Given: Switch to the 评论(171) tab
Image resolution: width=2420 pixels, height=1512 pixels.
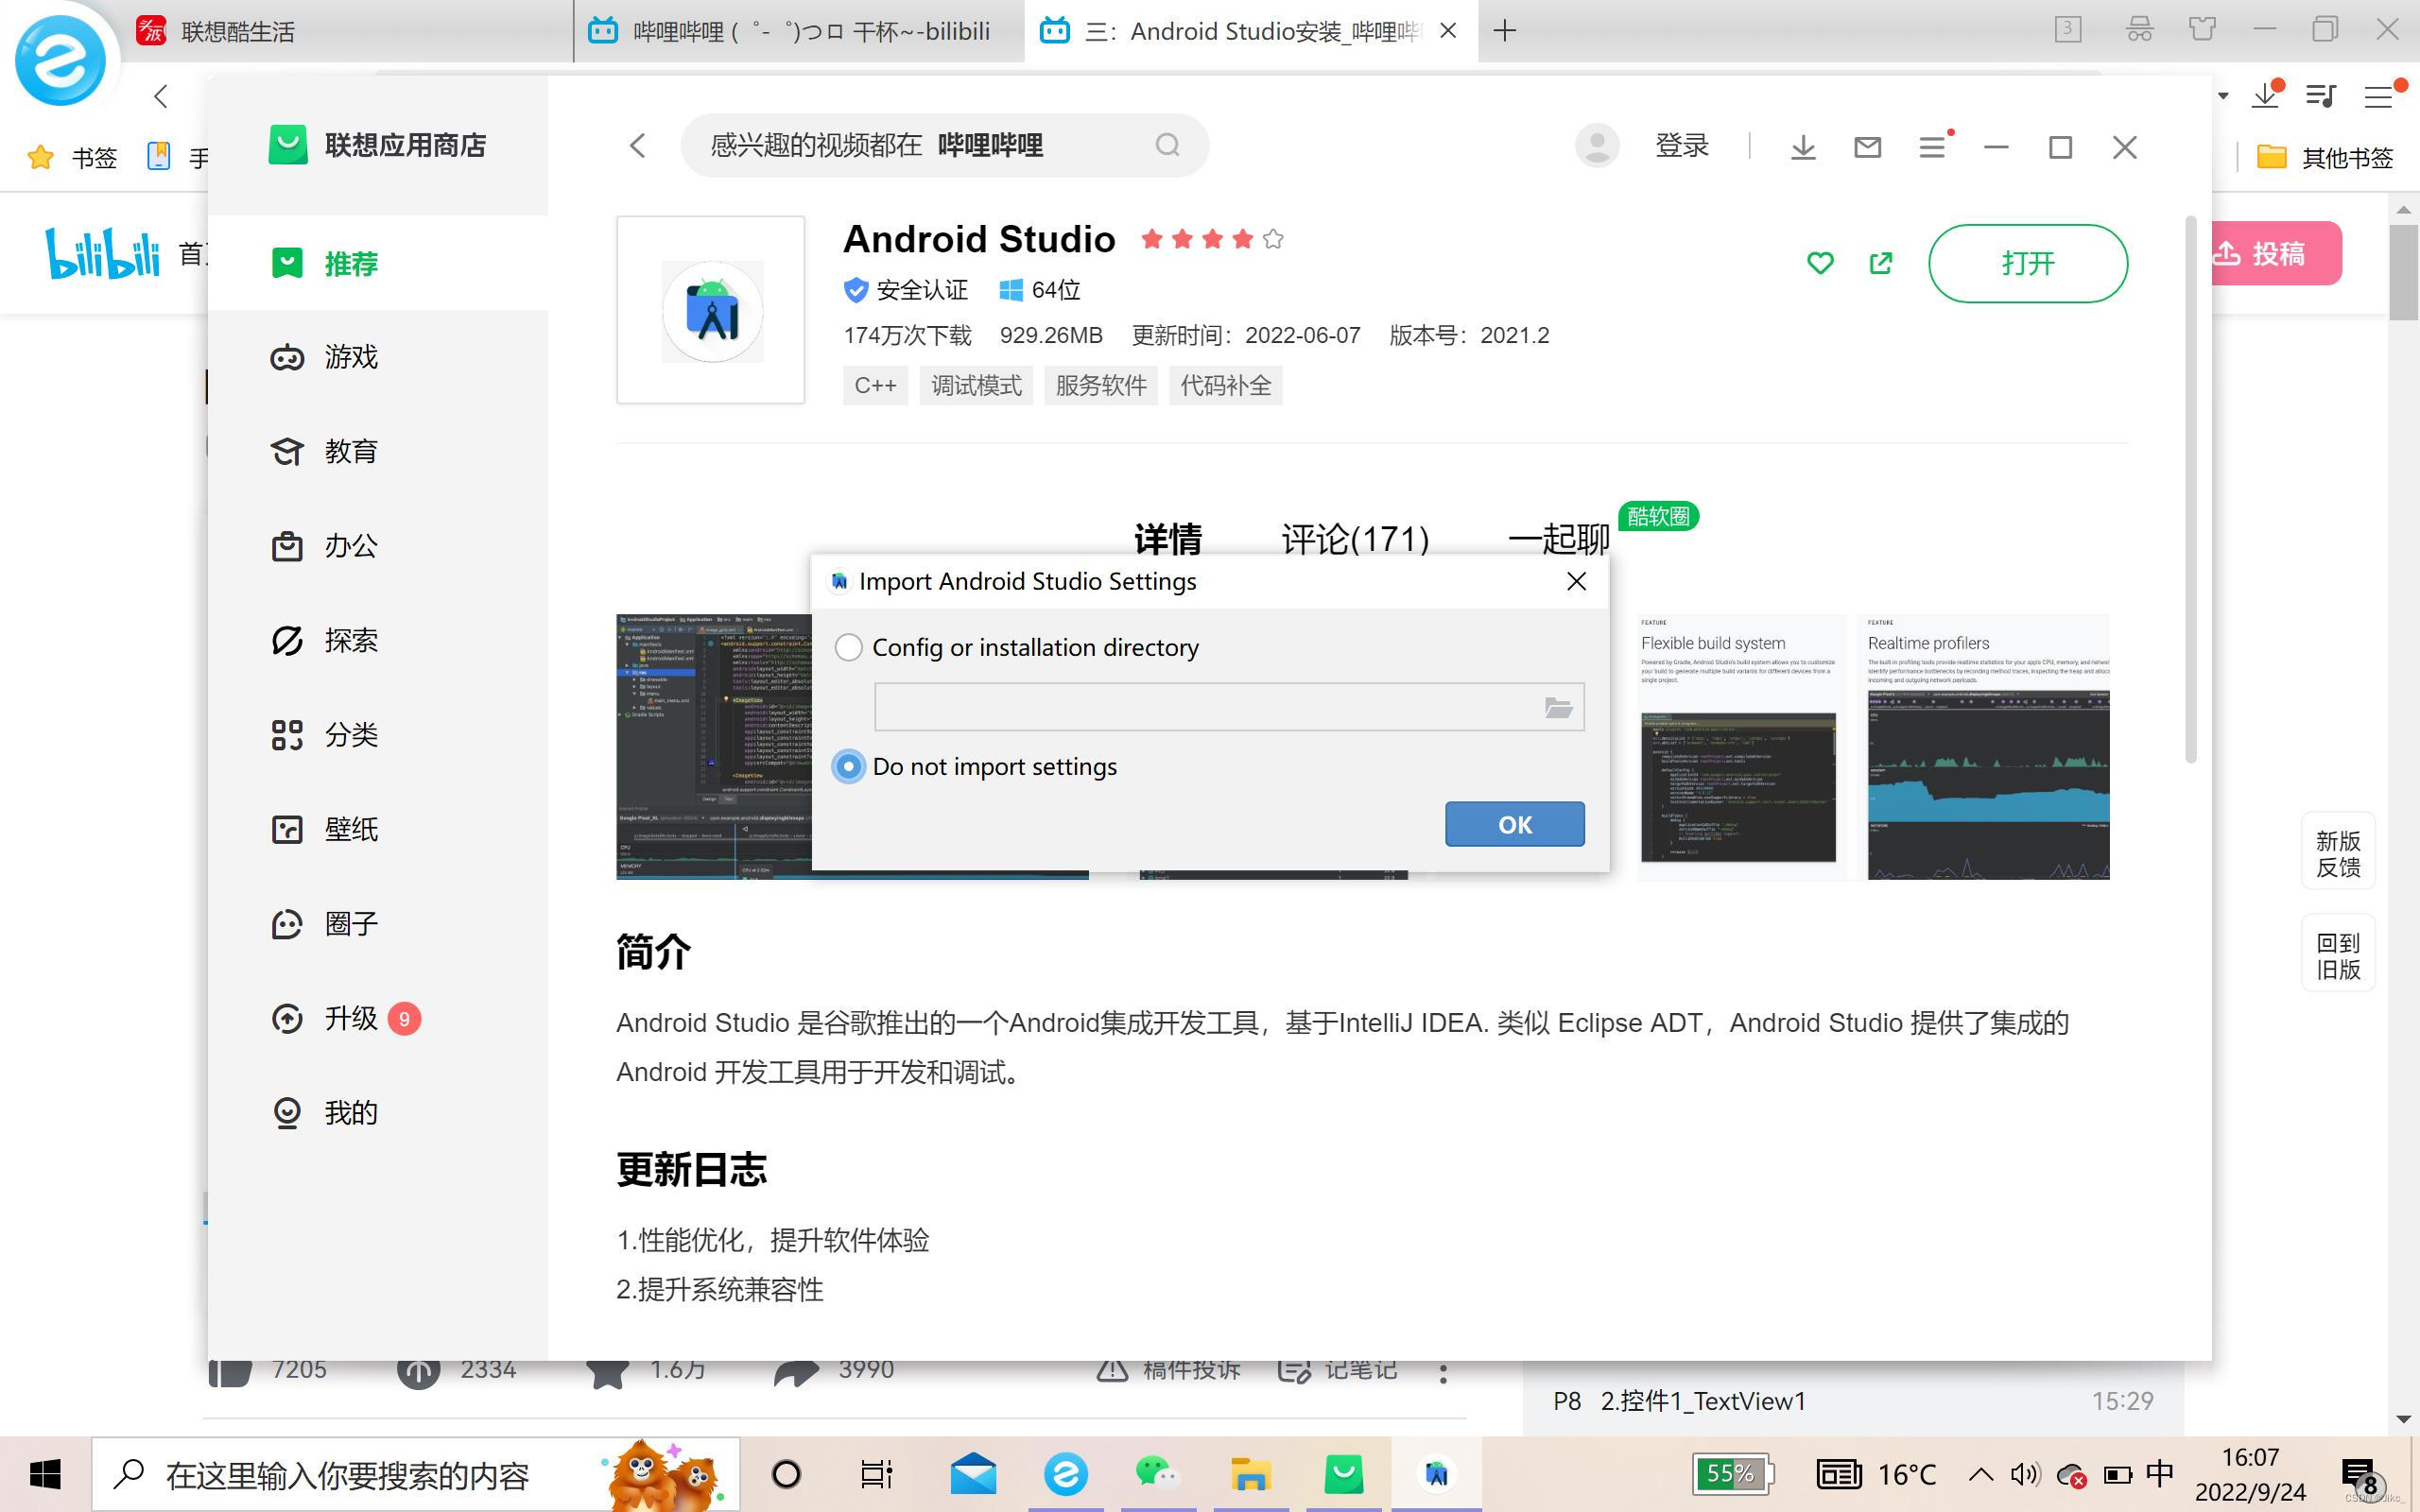Looking at the screenshot, I should (x=1355, y=540).
